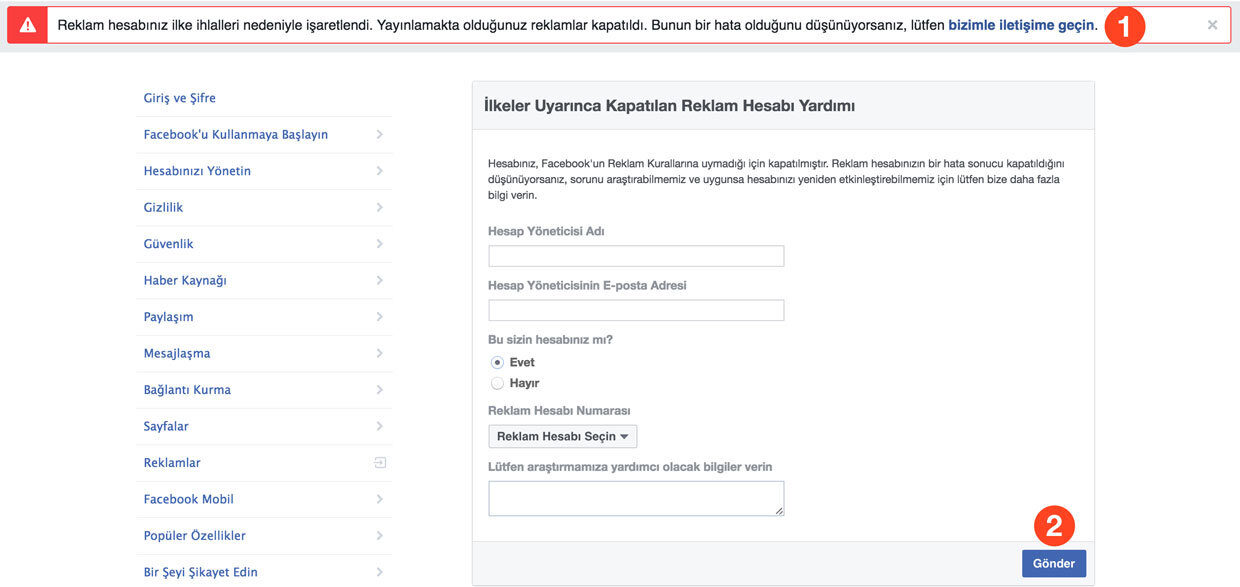Follow the bizimle iletişime geçin link
1240x587 pixels.
pyautogui.click(x=1021, y=25)
